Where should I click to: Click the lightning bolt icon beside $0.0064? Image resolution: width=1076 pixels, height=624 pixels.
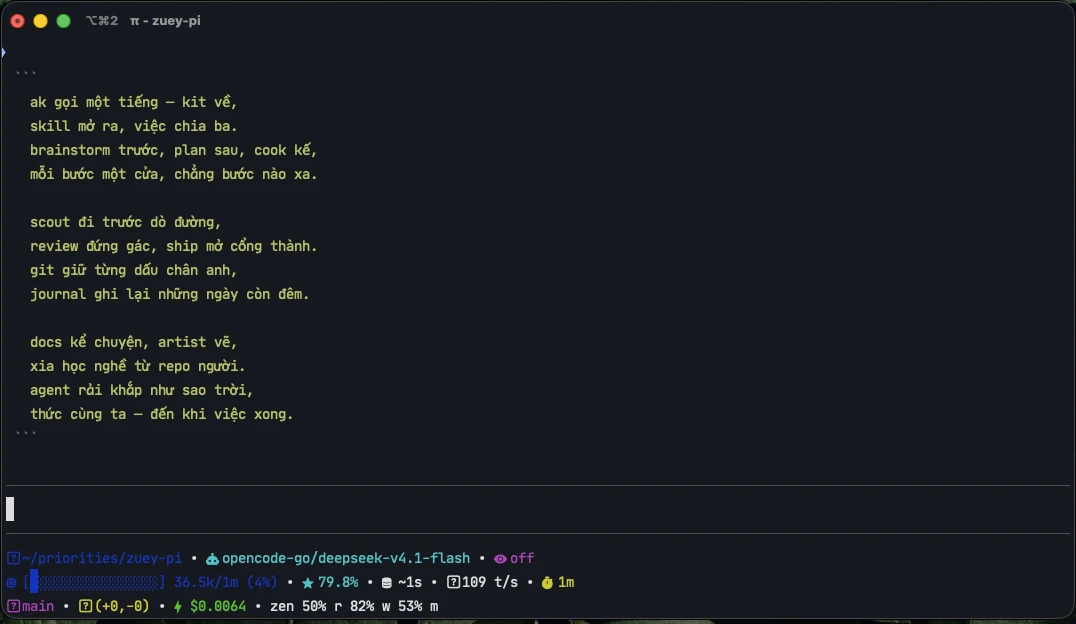click(x=178, y=607)
